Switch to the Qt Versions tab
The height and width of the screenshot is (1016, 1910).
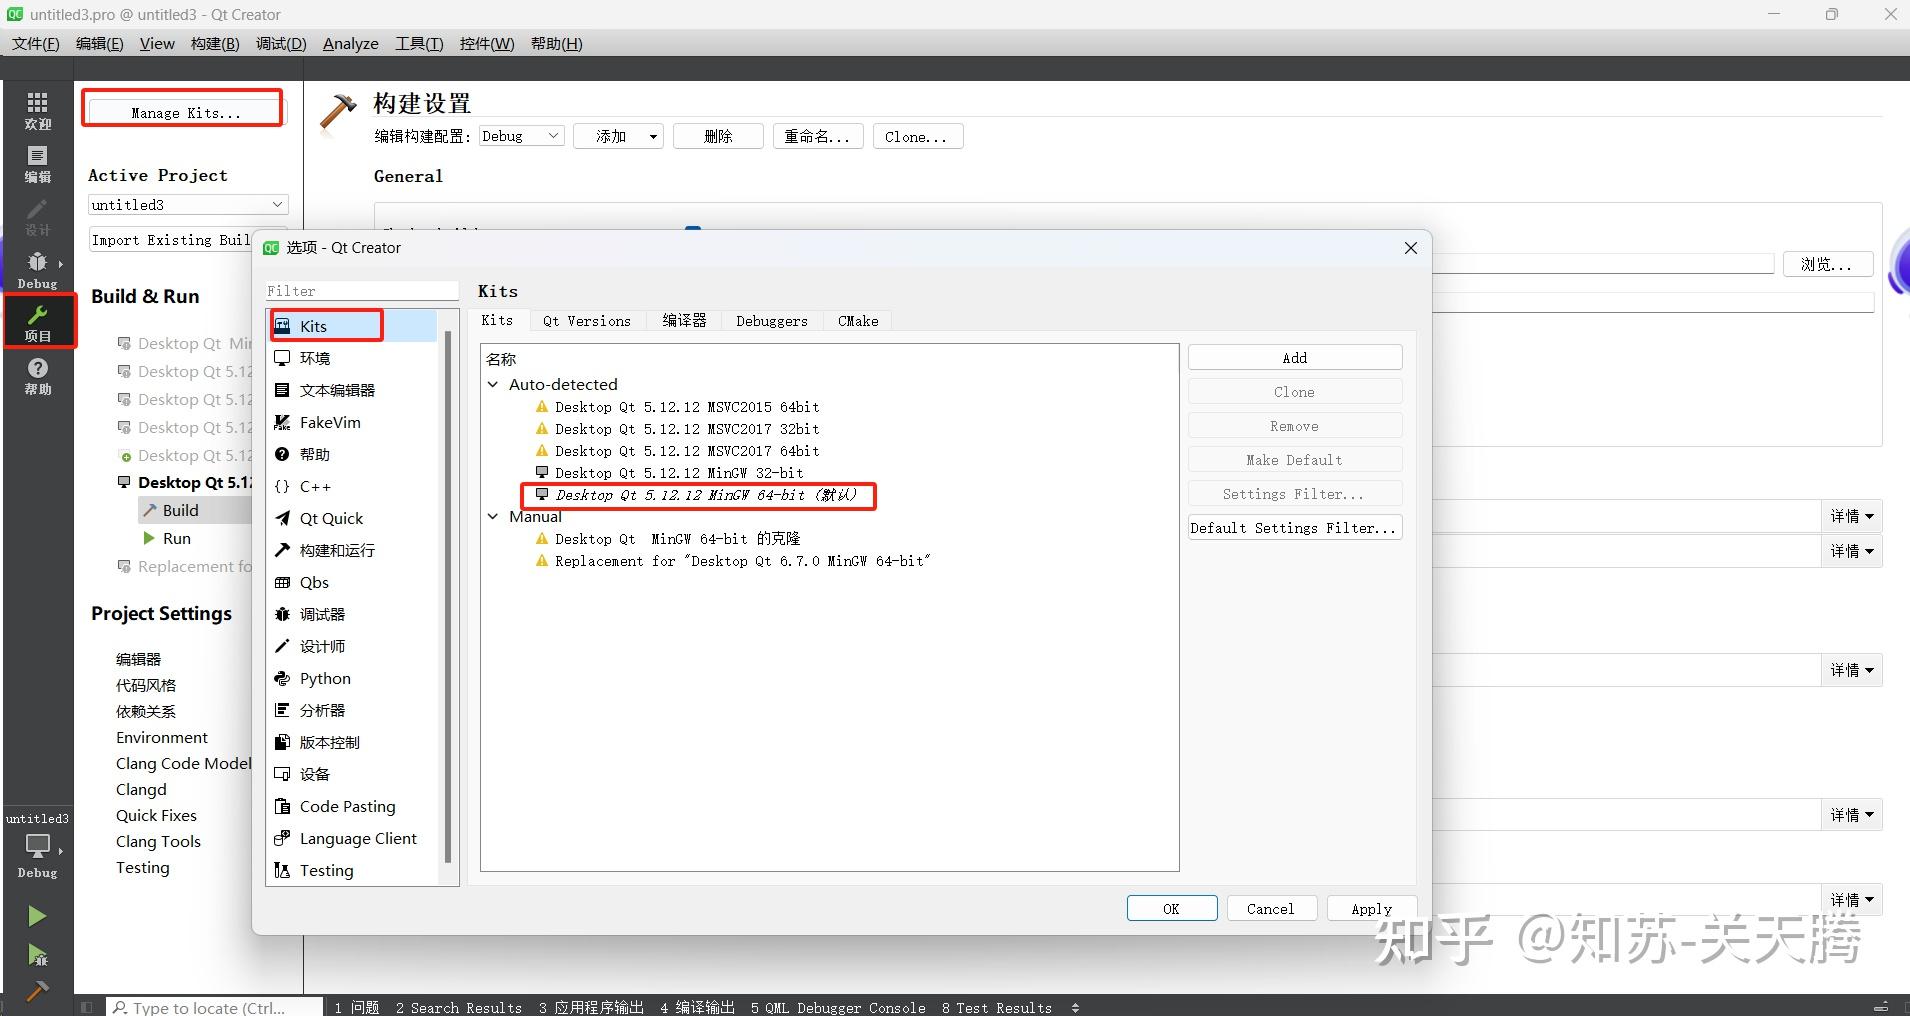pos(586,321)
